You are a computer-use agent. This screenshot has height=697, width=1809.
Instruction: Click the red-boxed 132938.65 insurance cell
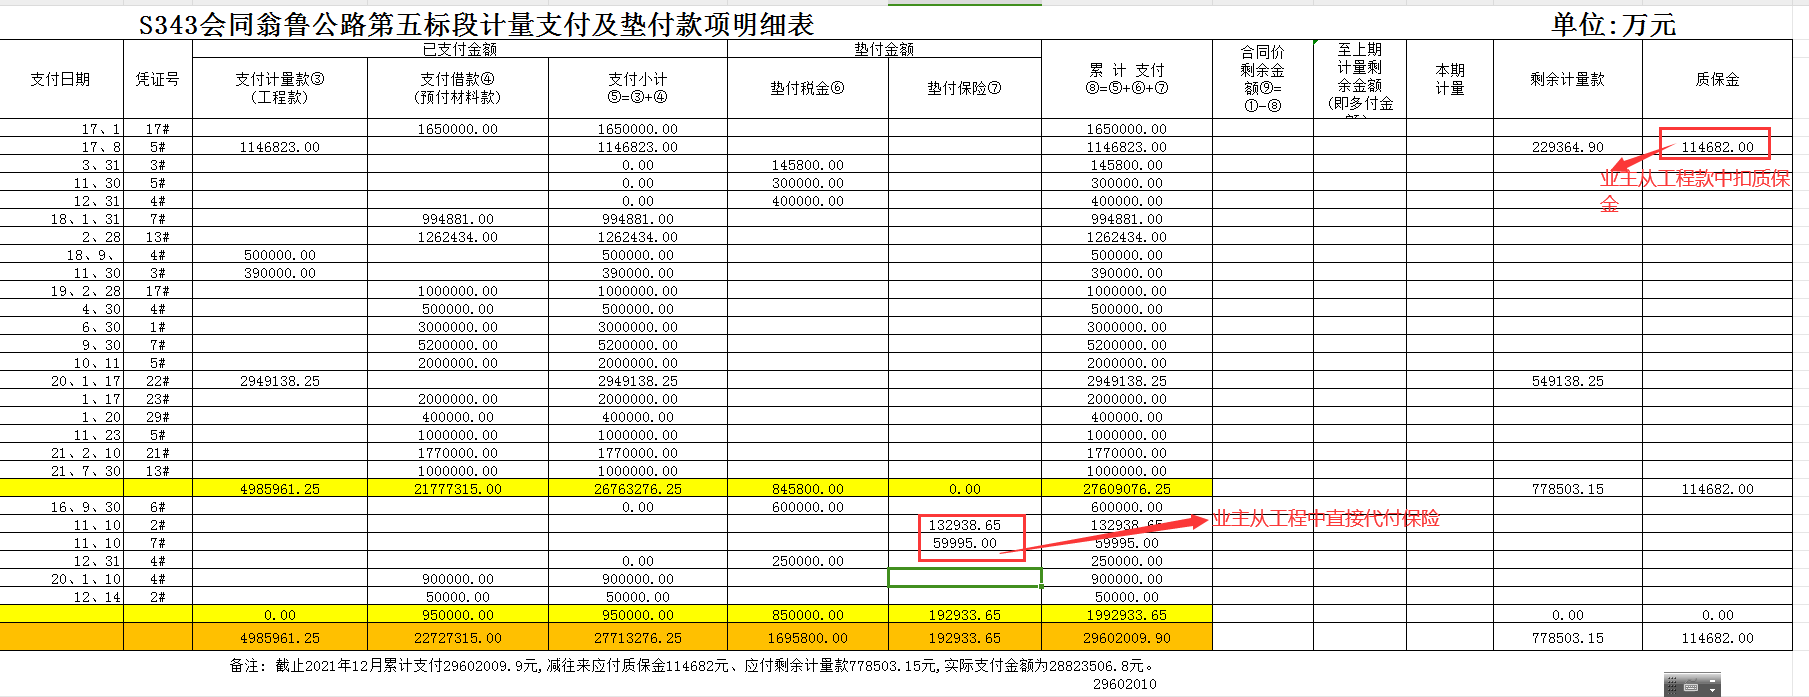point(964,525)
